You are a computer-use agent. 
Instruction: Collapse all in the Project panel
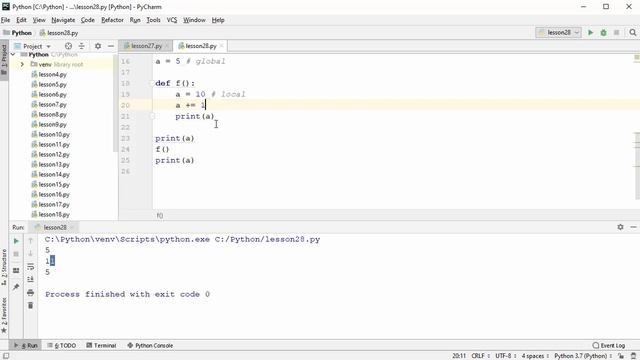pyautogui.click(x=82, y=46)
